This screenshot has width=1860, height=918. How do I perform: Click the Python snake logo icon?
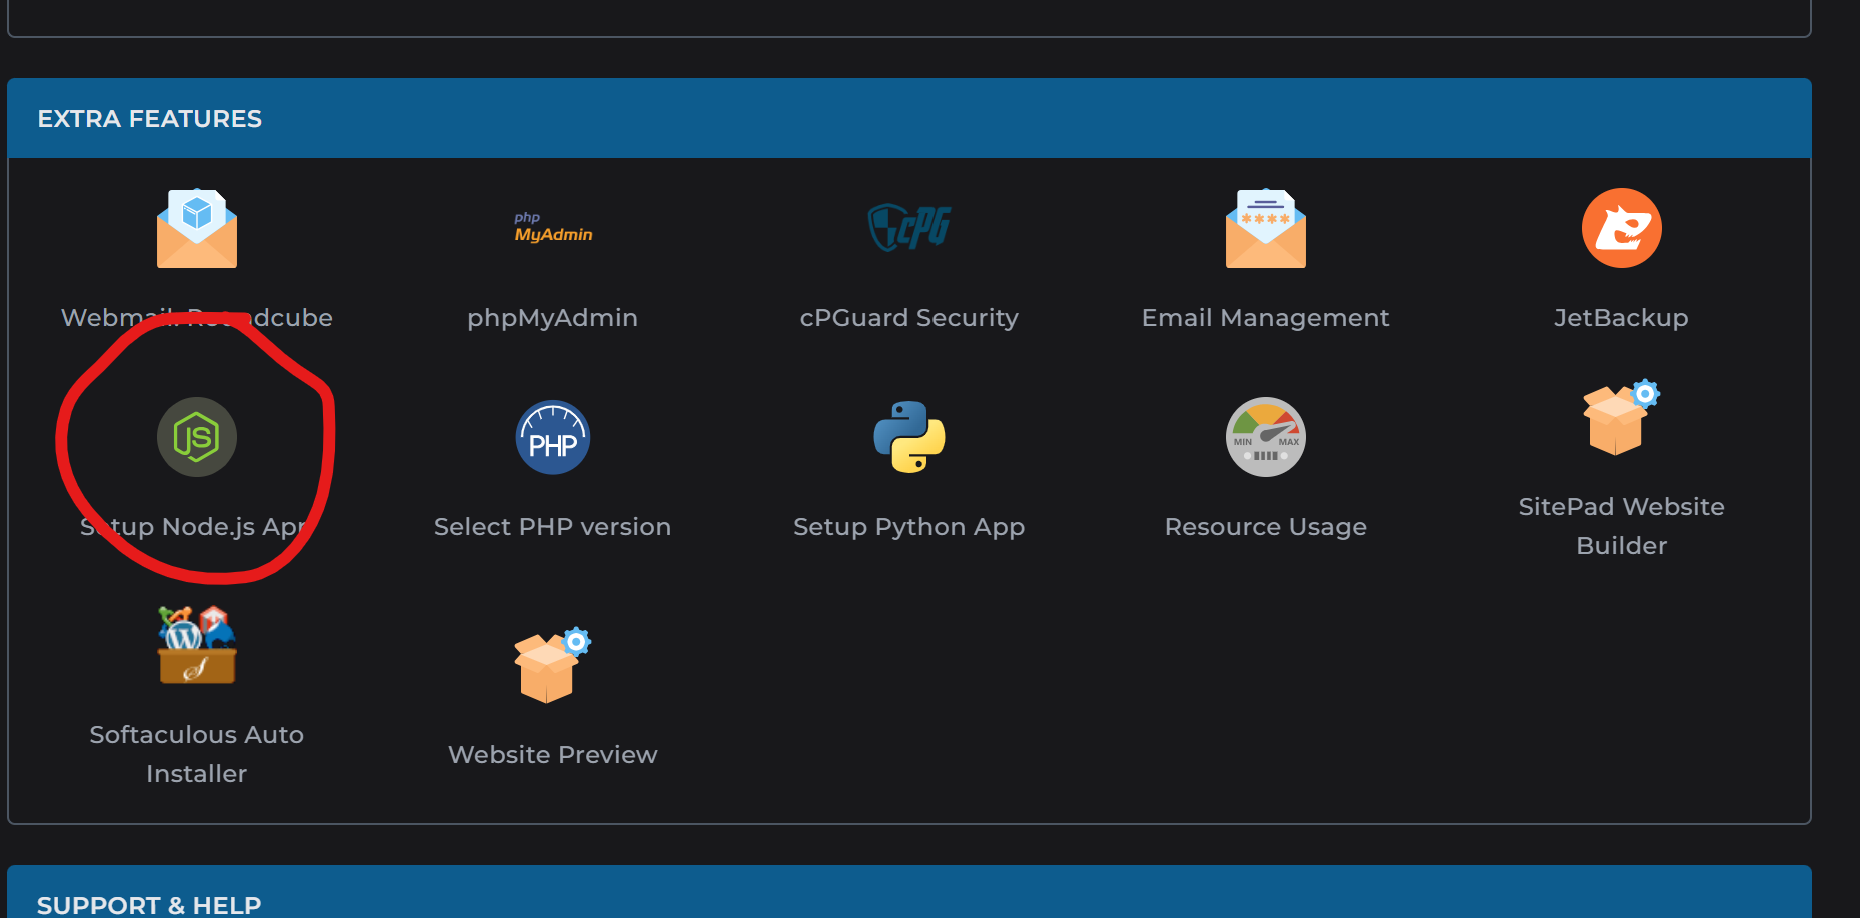tap(909, 437)
